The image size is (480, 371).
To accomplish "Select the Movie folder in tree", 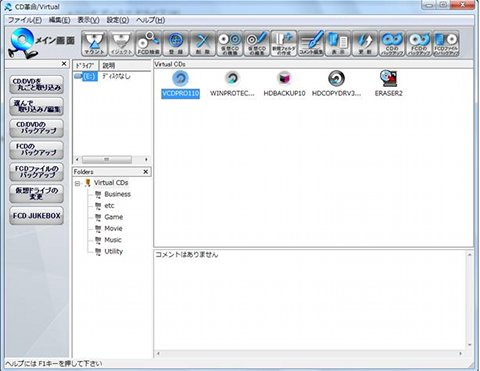I will 113,228.
